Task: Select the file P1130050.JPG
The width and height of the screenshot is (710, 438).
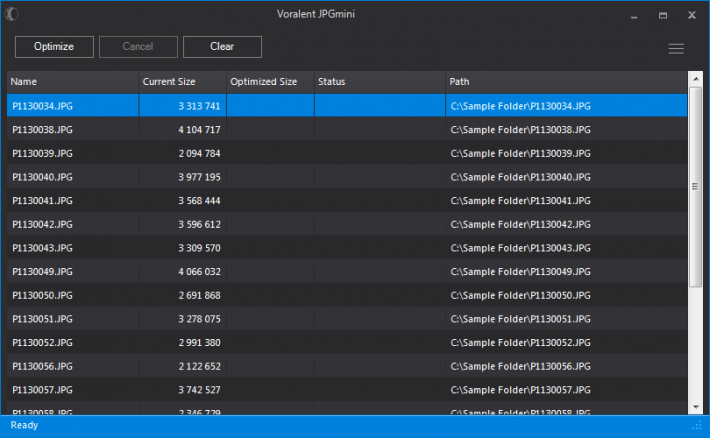Action: 42,295
